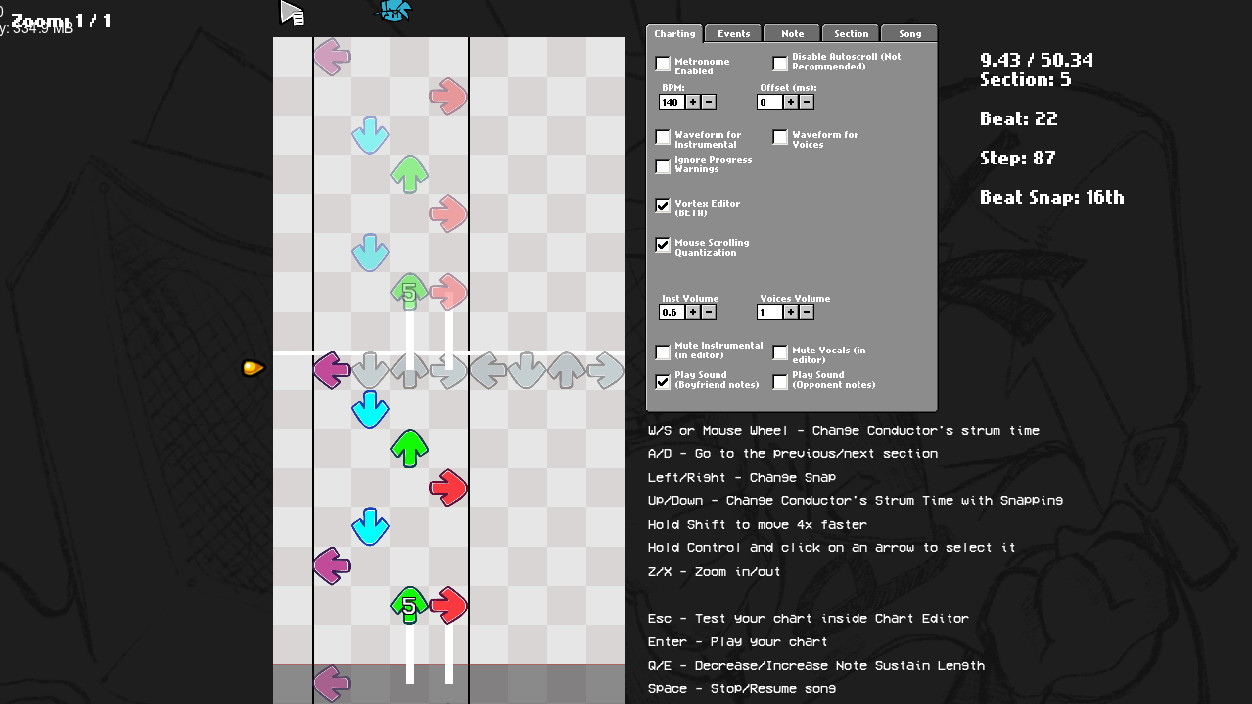Select the bright green up arrow note with number 5
This screenshot has width=1252, height=704.
409,605
